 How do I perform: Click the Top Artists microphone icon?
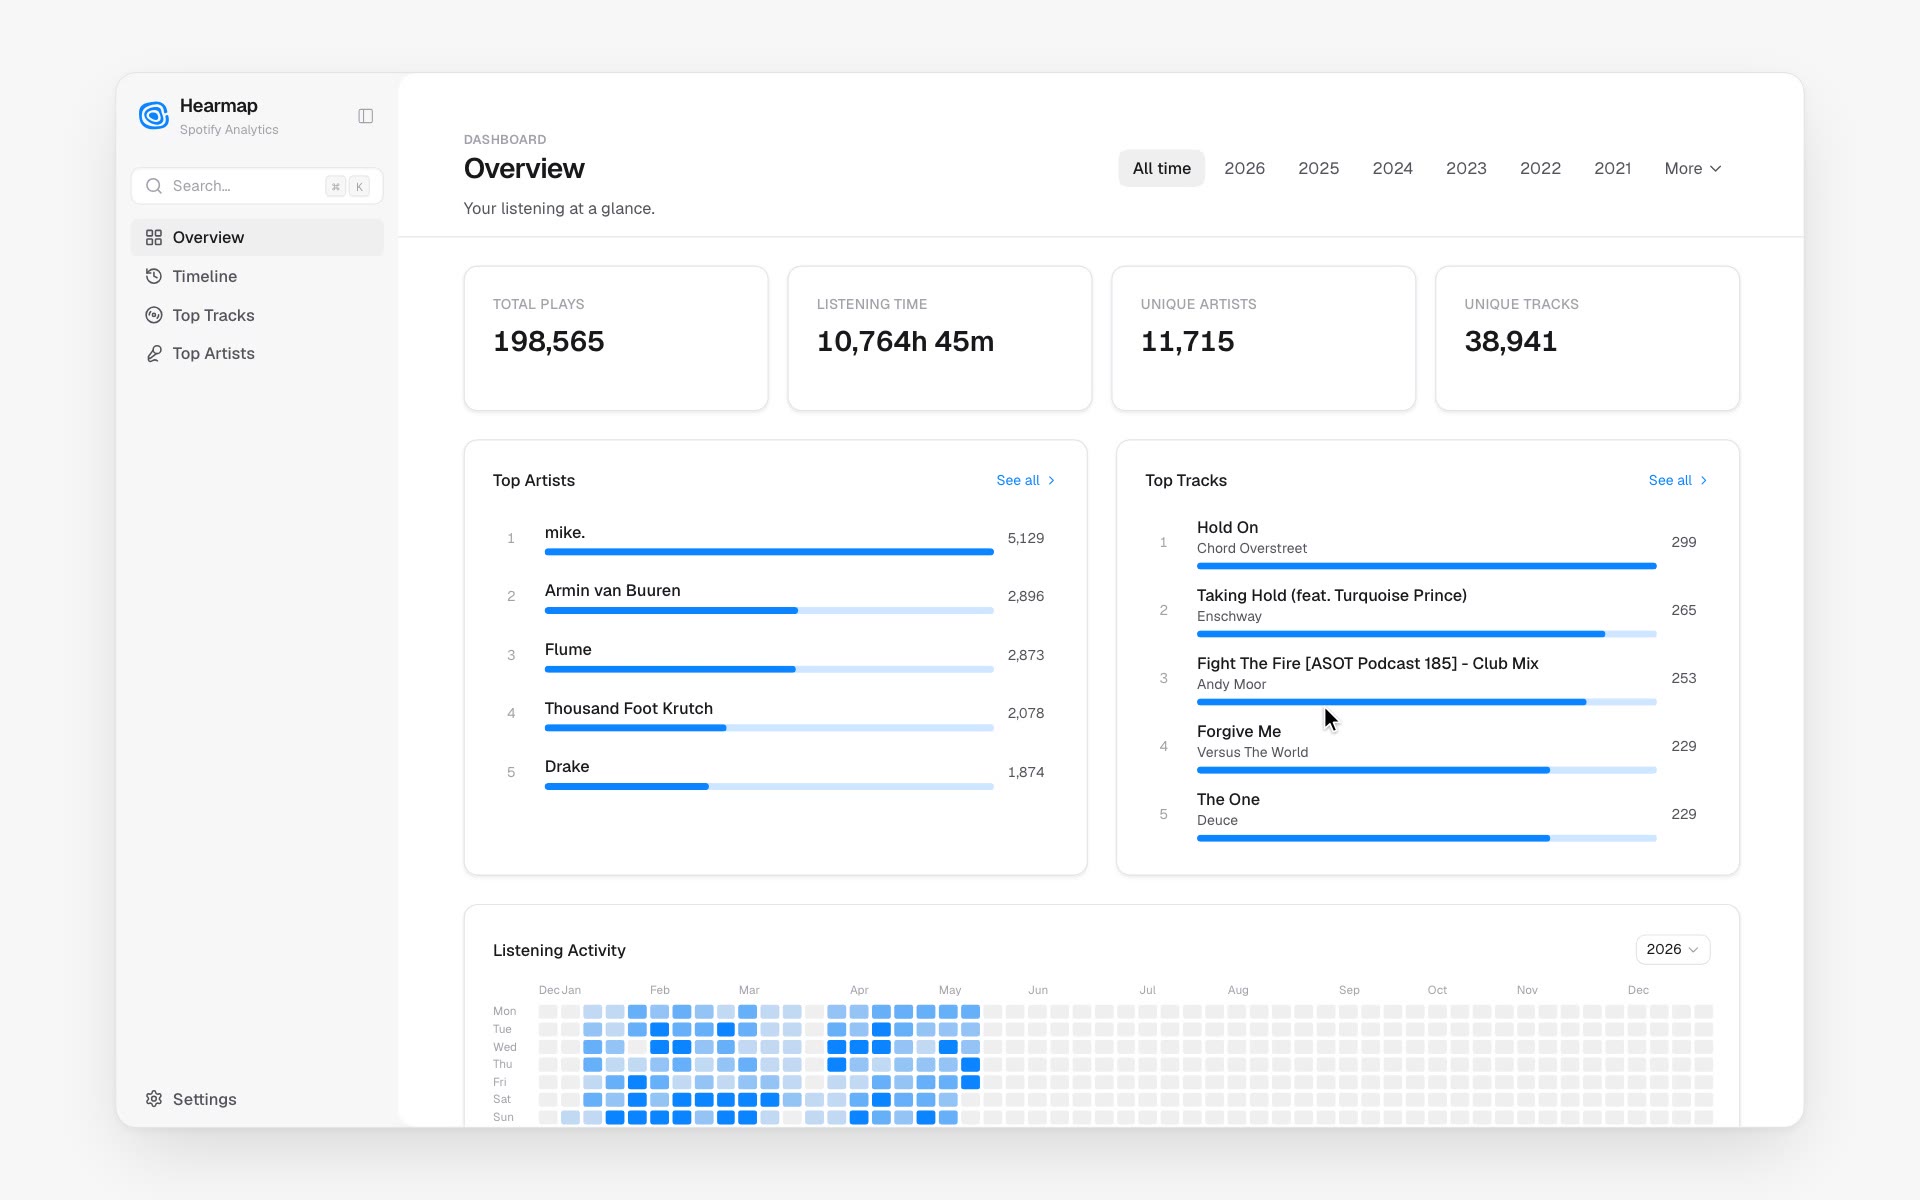point(154,353)
